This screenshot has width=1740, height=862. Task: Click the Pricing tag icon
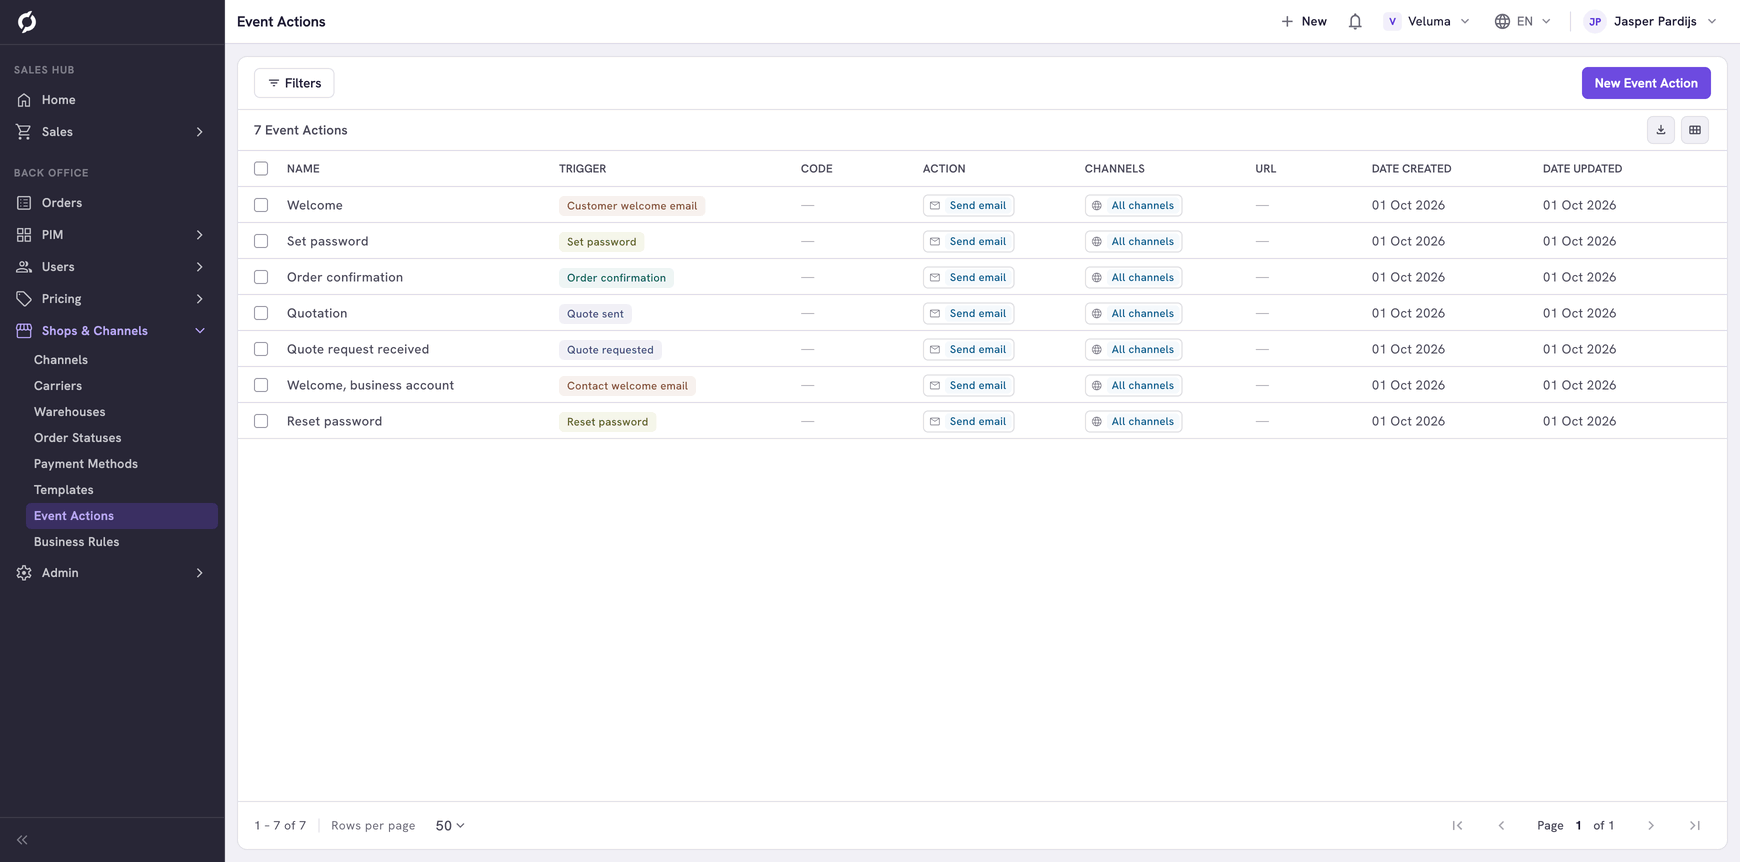point(24,299)
